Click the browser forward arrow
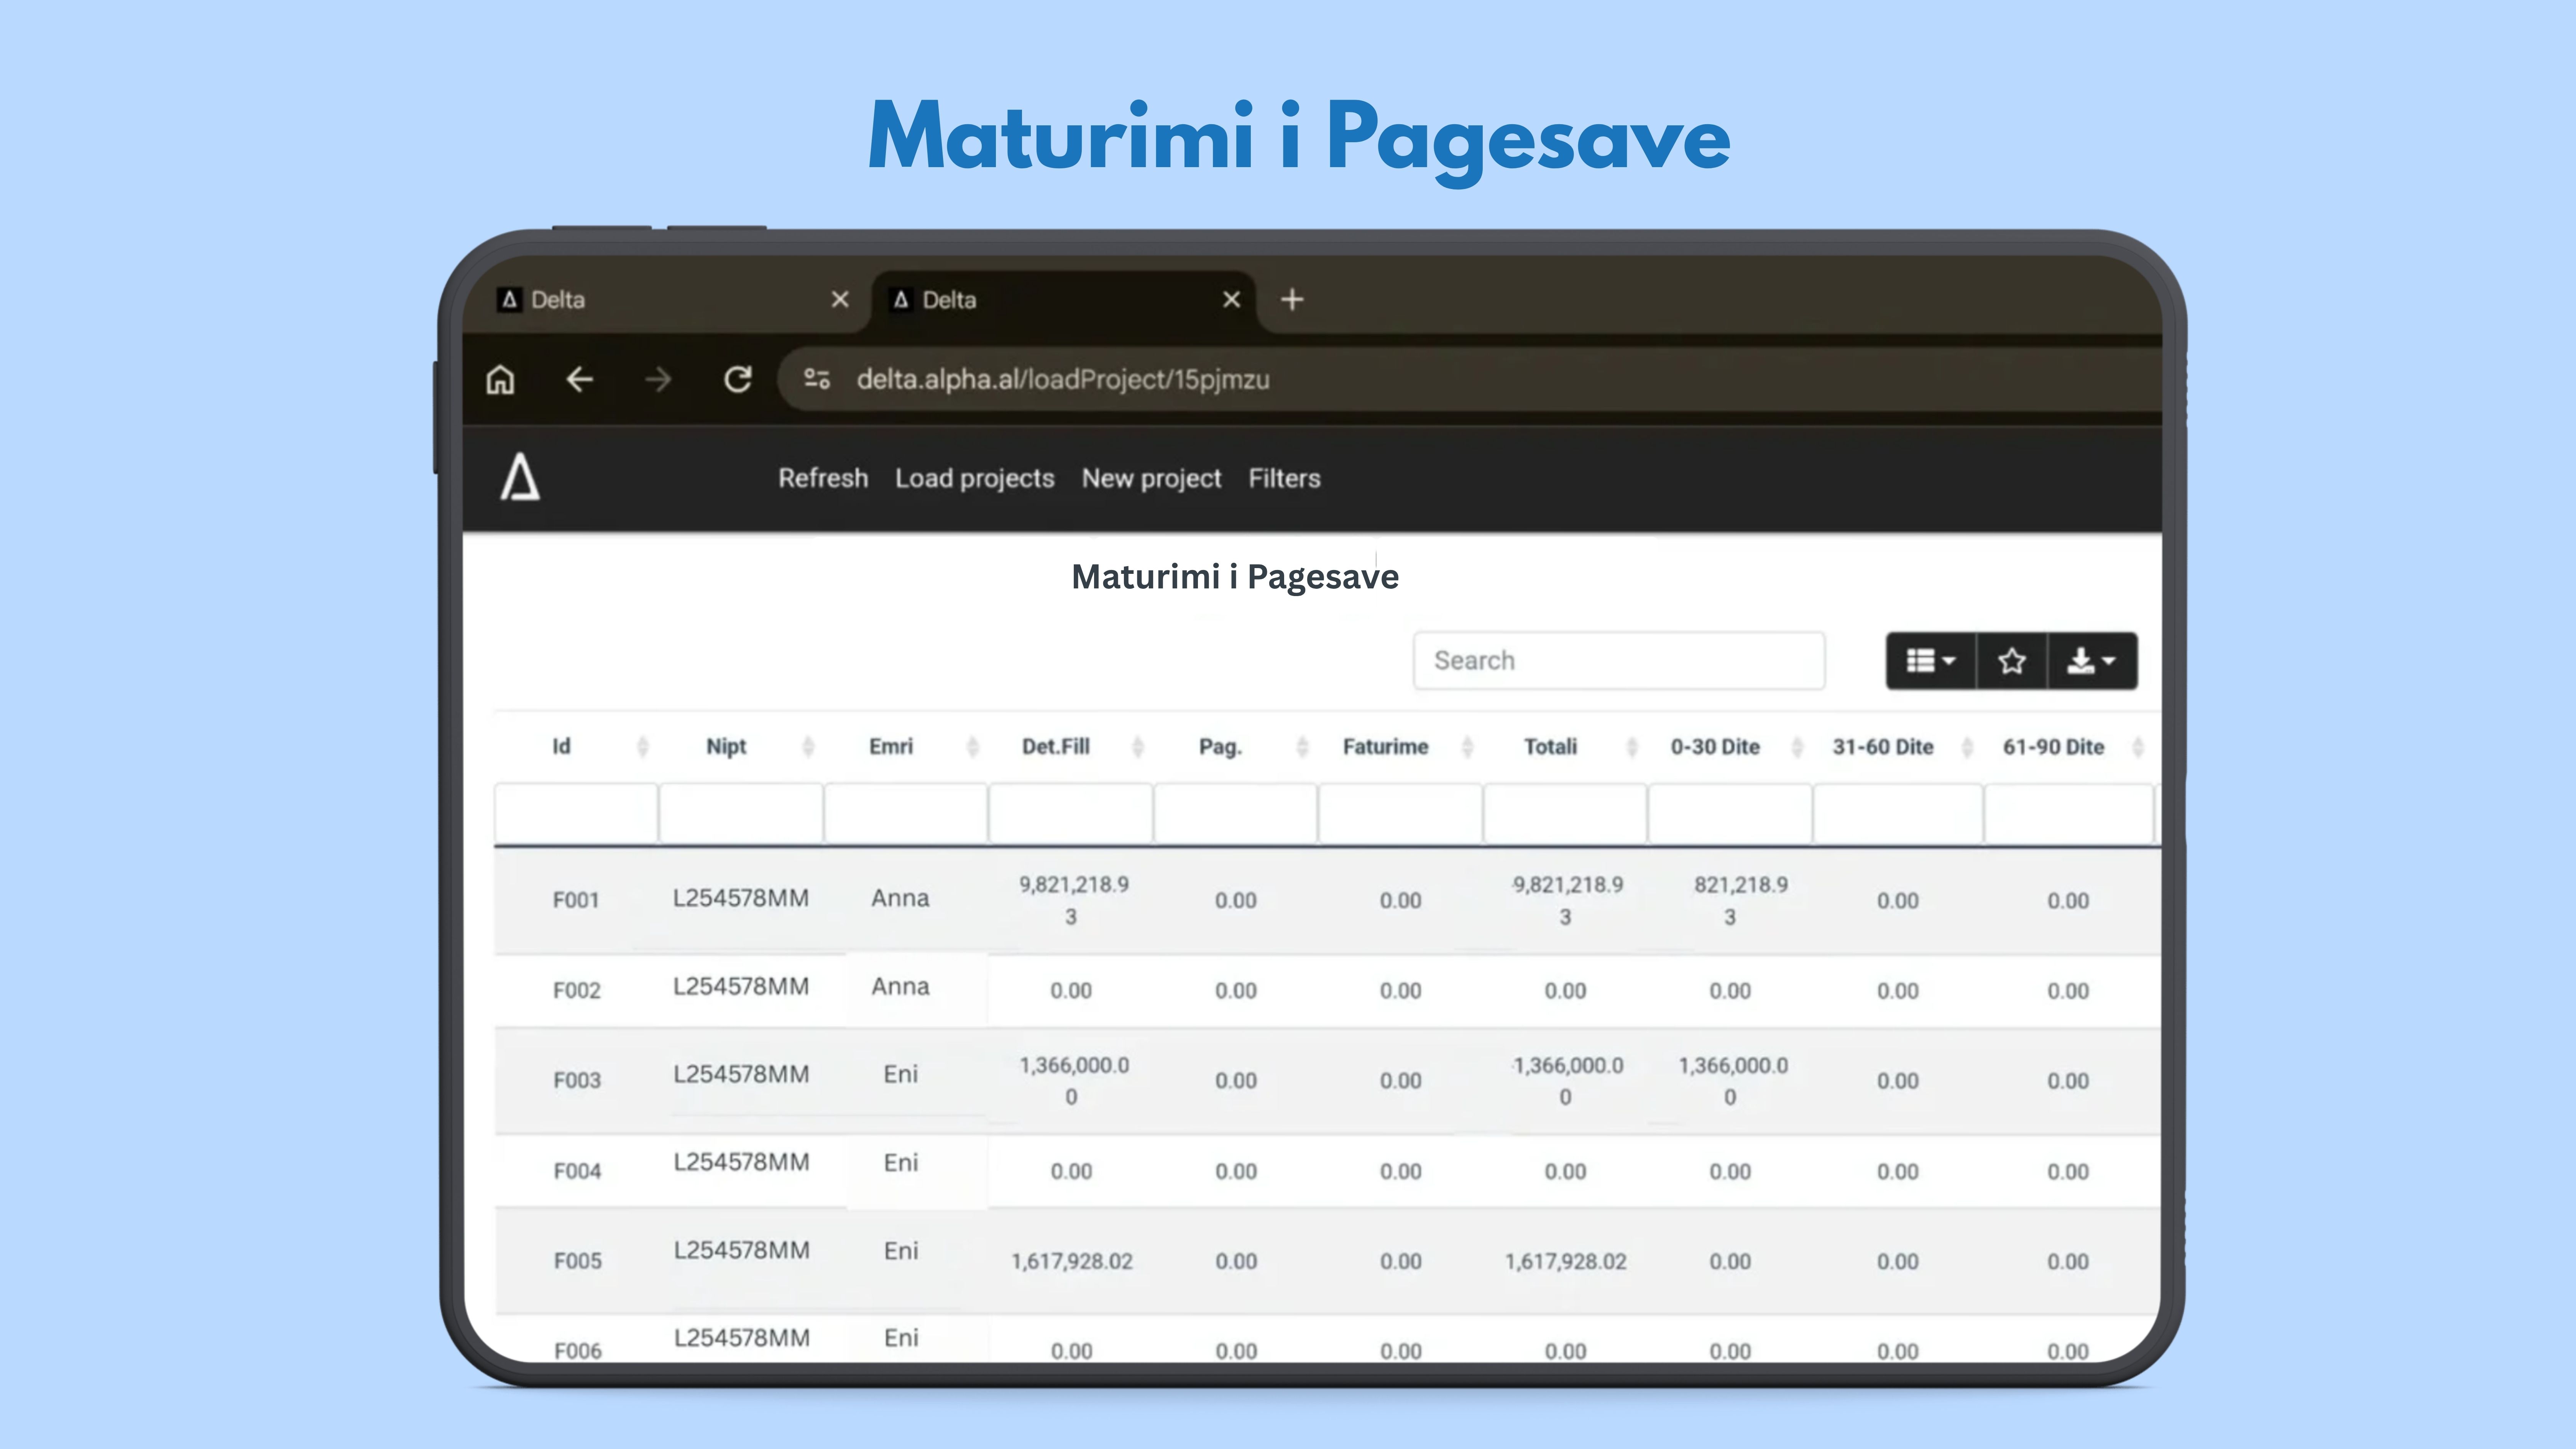The width and height of the screenshot is (2576, 1449). 658,380
